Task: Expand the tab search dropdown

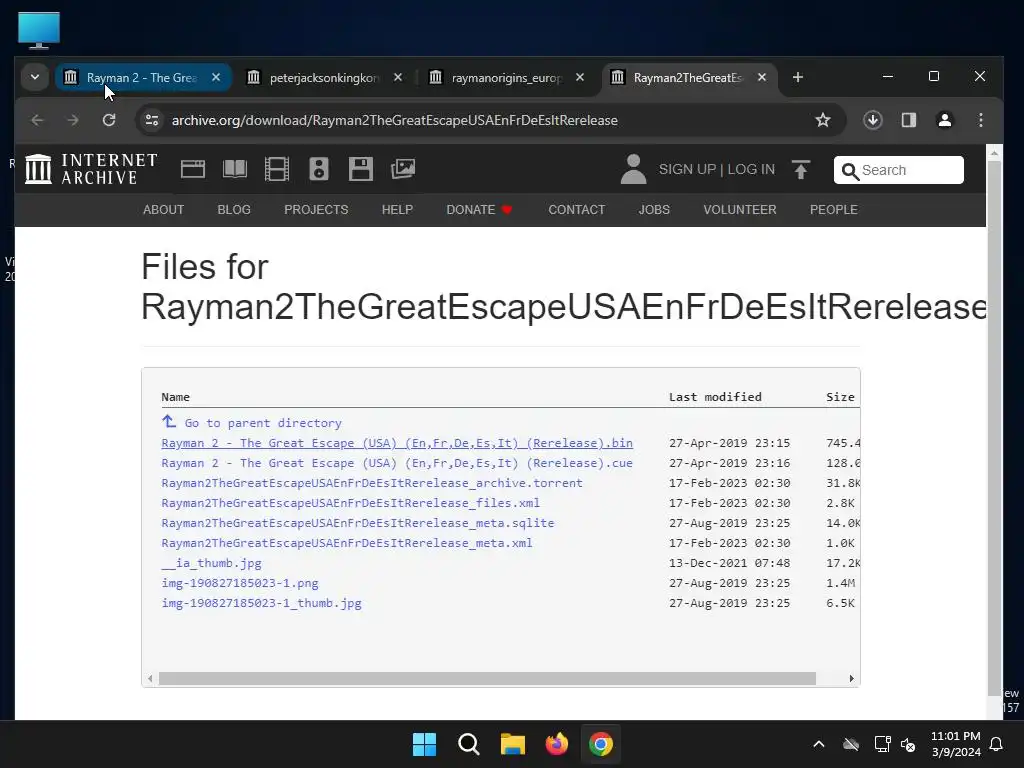Action: 35,78
